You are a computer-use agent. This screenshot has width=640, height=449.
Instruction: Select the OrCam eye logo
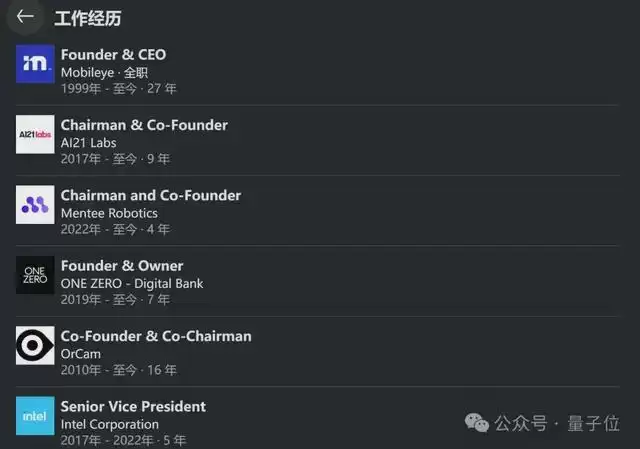35,345
